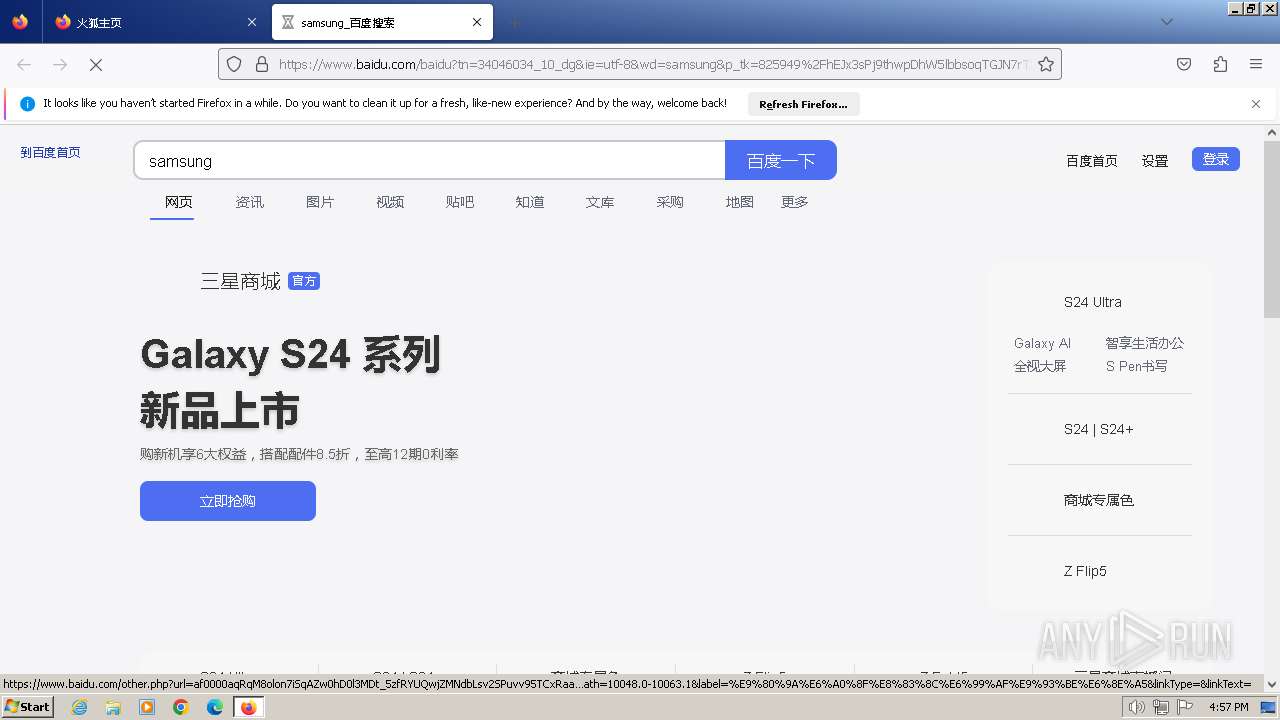Select the 网页 results tab

click(x=179, y=202)
